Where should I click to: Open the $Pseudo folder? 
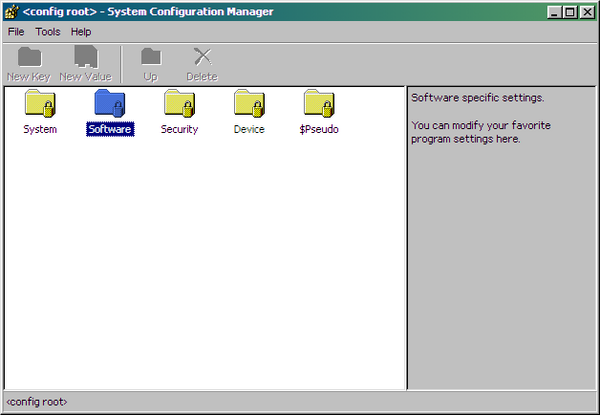(x=319, y=105)
